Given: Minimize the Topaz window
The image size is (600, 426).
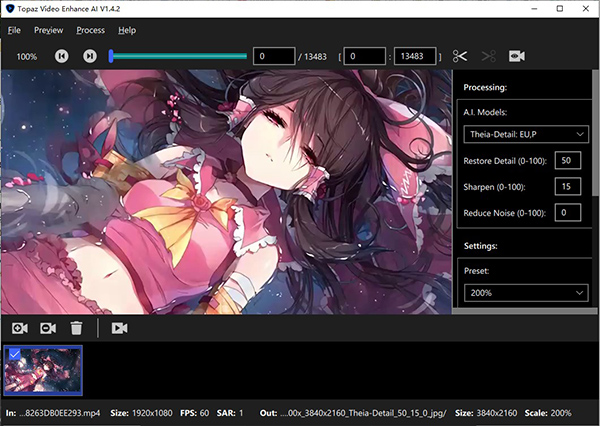Looking at the screenshot, I should [535, 8].
